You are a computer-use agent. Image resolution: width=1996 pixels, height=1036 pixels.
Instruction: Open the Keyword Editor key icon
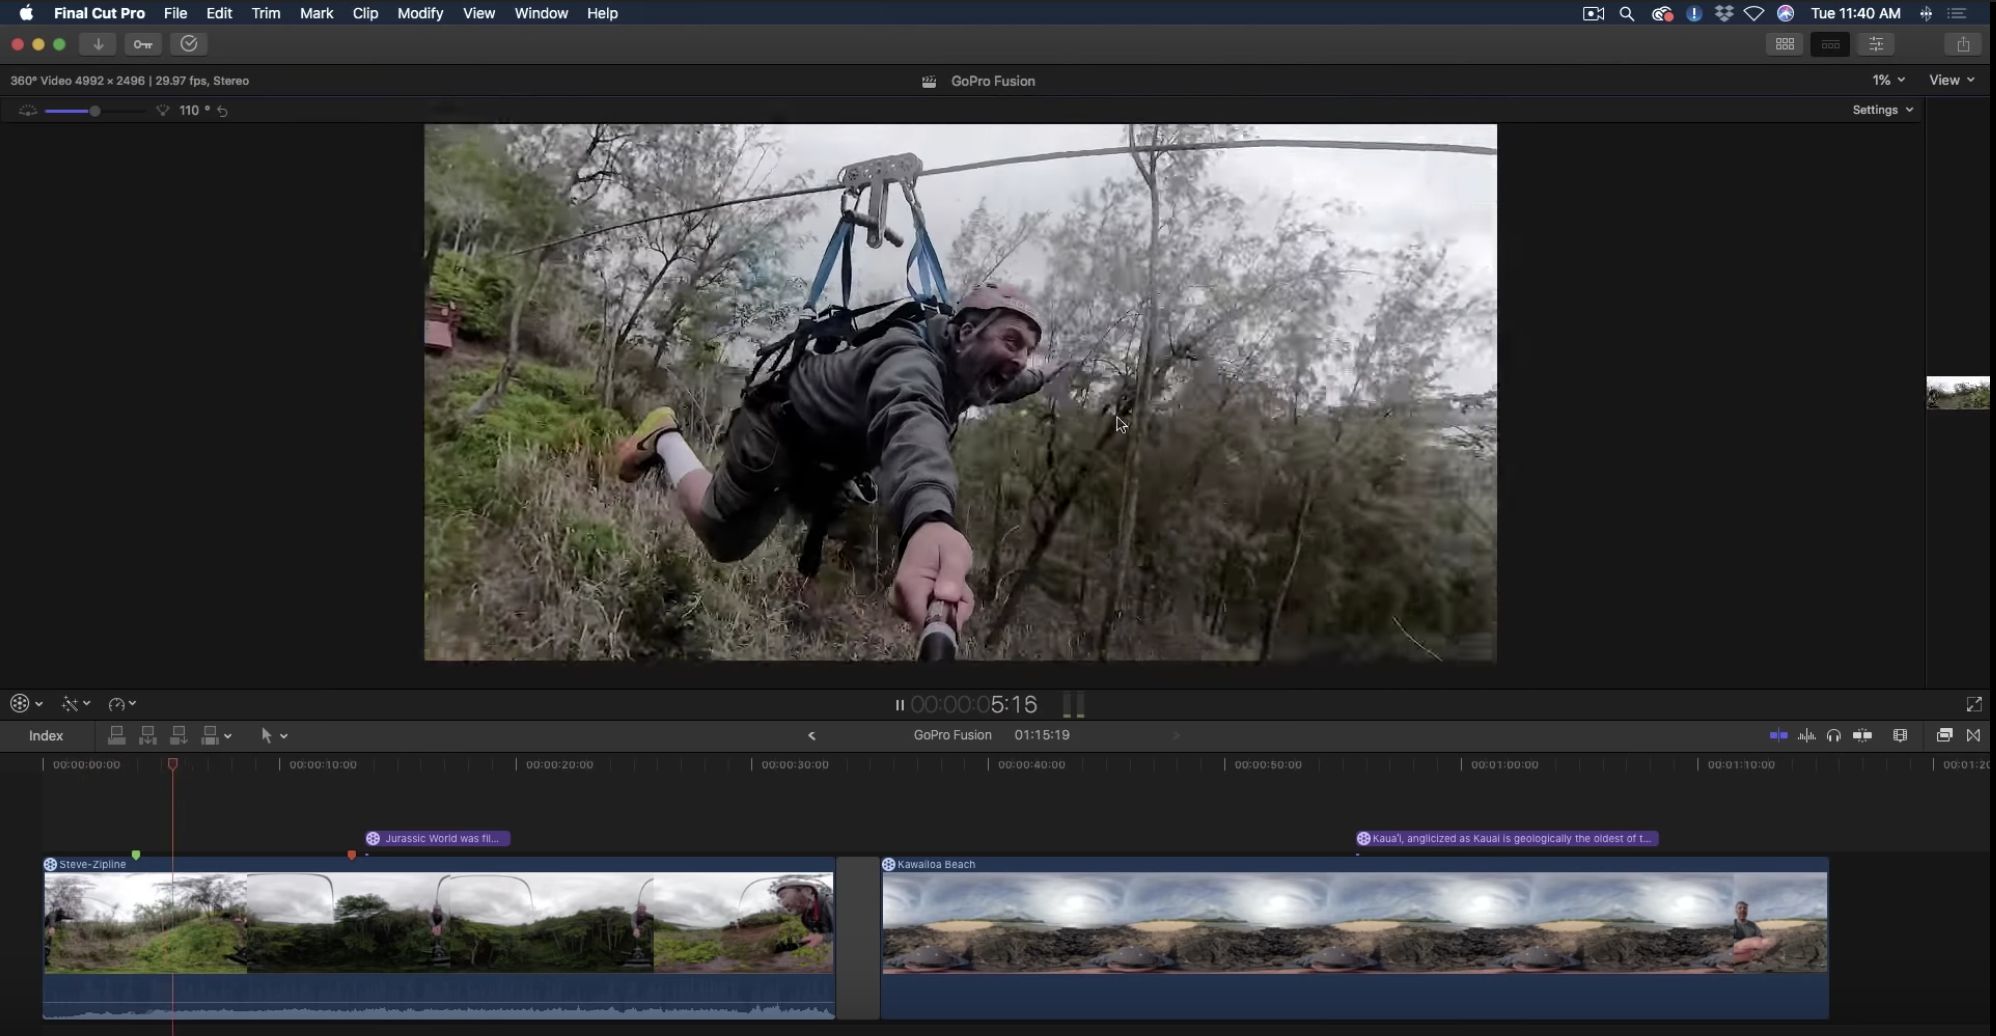(x=143, y=44)
